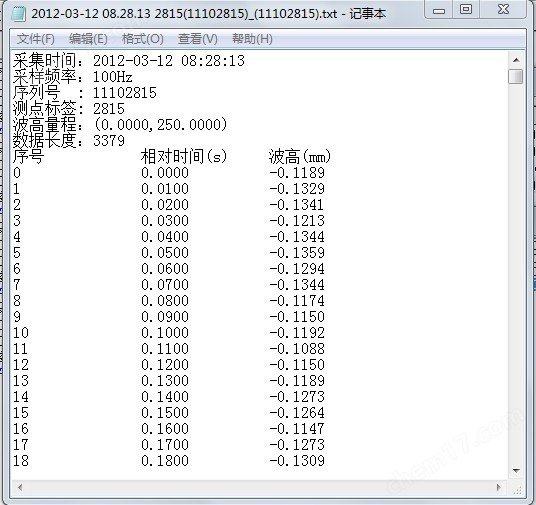Image resolution: width=536 pixels, height=505 pixels.
Task: Click wave height value -0.1213
Action: [x=297, y=221]
